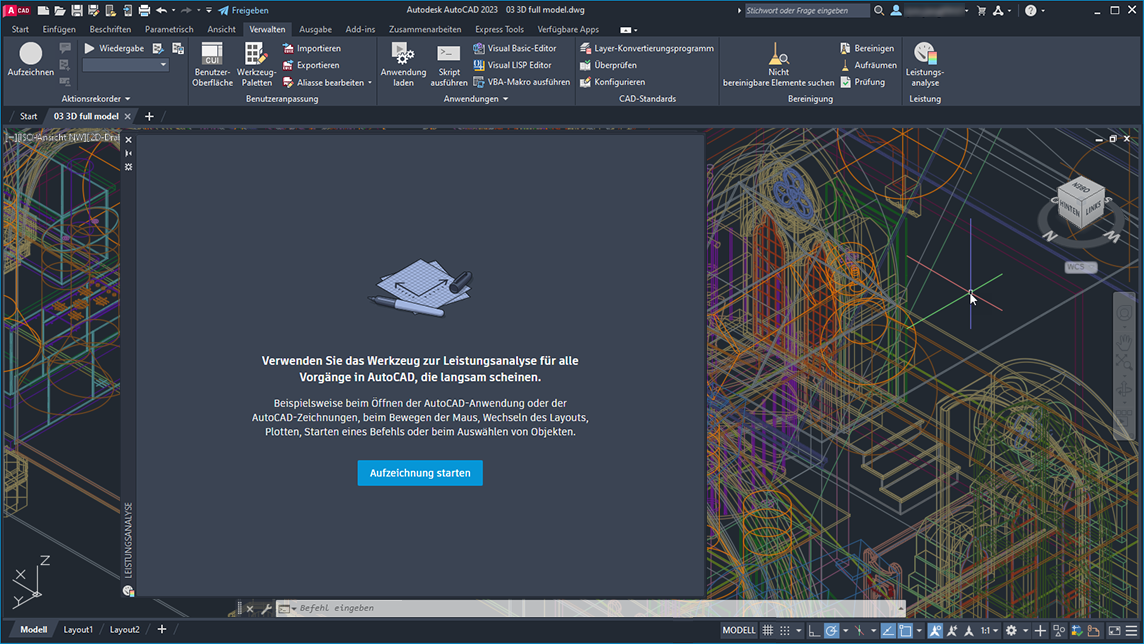Click Aufzeichnung starten button
The image size is (1144, 644).
(x=420, y=473)
